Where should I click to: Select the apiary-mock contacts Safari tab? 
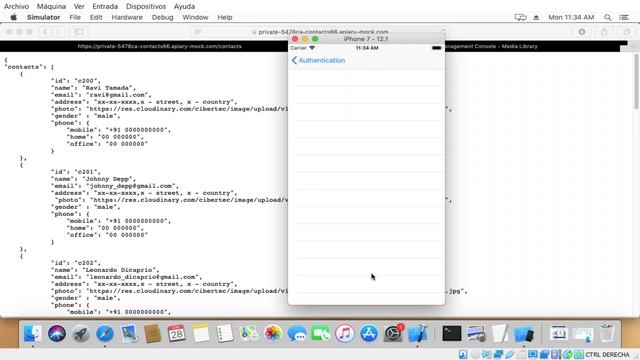160,46
